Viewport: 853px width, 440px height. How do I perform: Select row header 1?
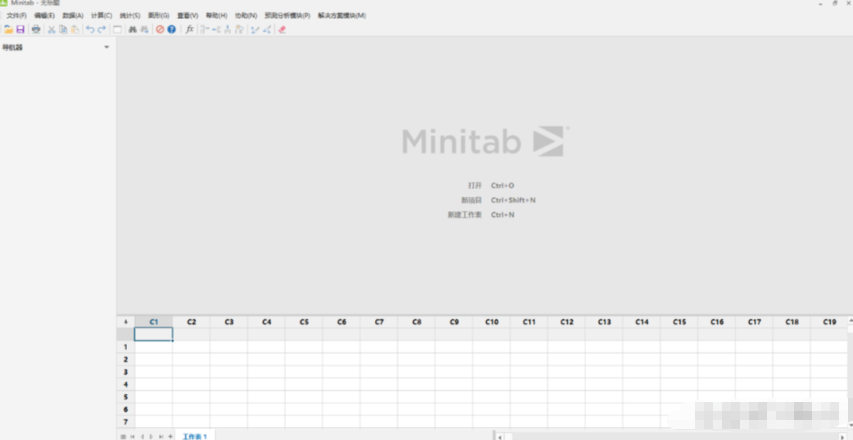(126, 347)
